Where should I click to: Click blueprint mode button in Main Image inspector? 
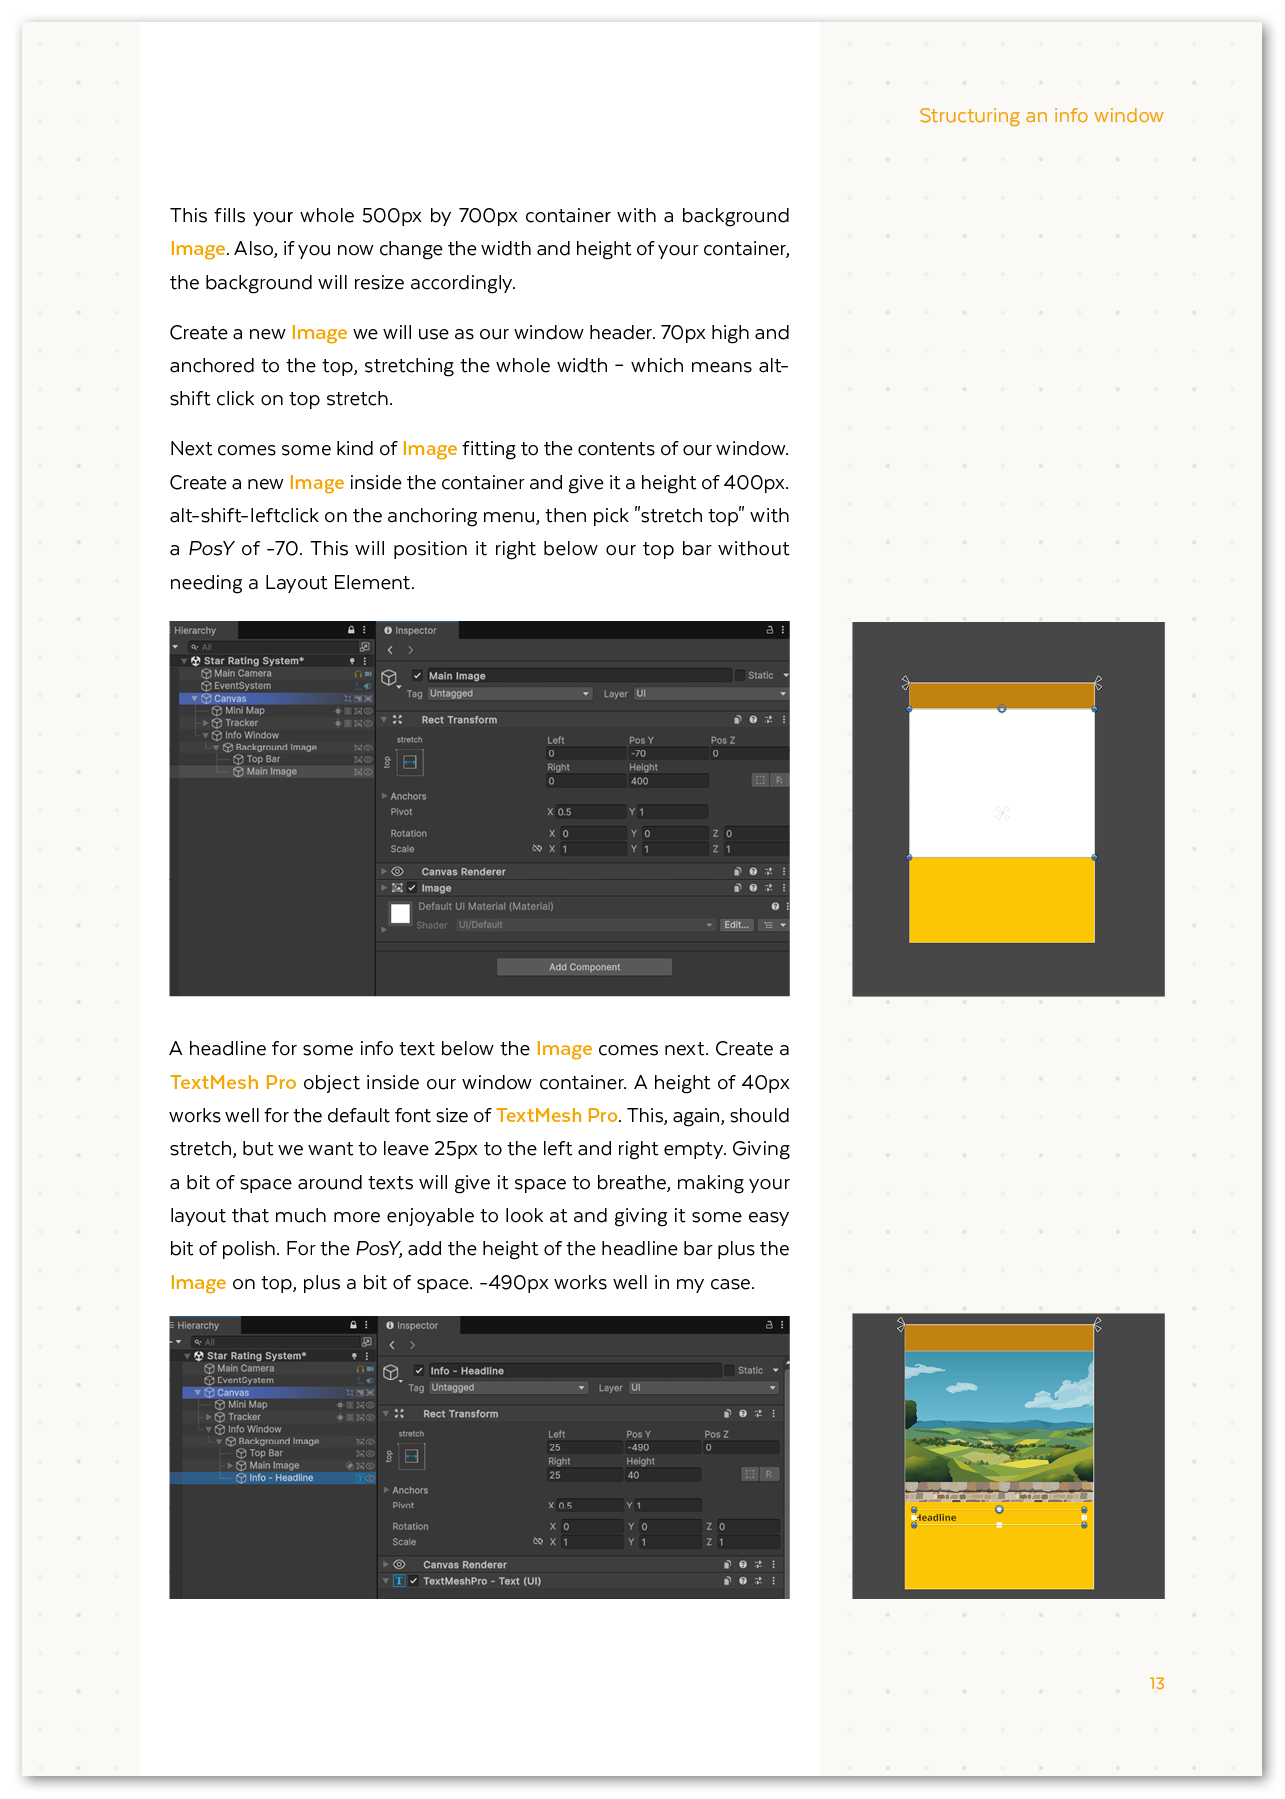tap(760, 780)
